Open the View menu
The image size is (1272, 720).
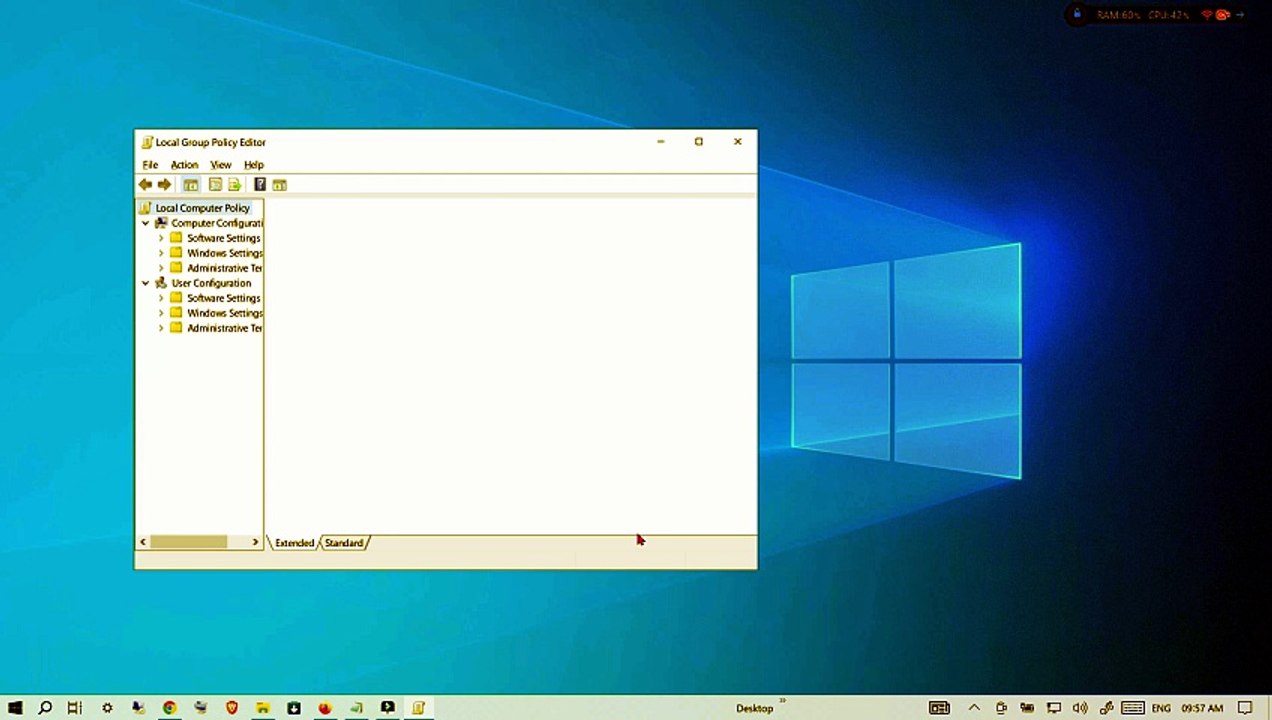coord(221,165)
